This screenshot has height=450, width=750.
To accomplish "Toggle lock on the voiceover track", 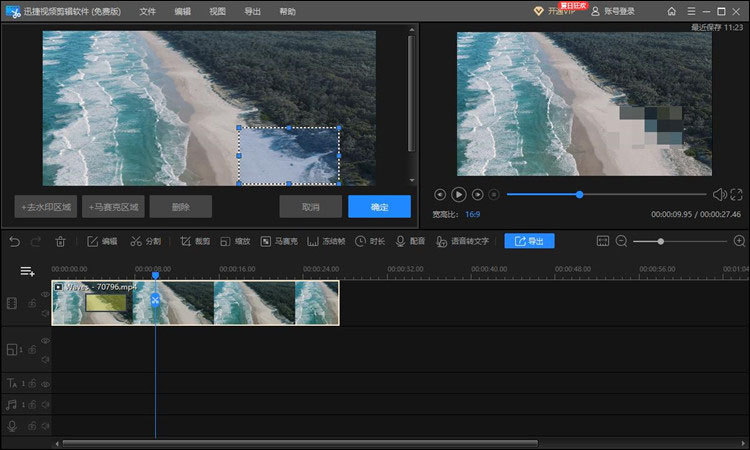I will point(32,426).
